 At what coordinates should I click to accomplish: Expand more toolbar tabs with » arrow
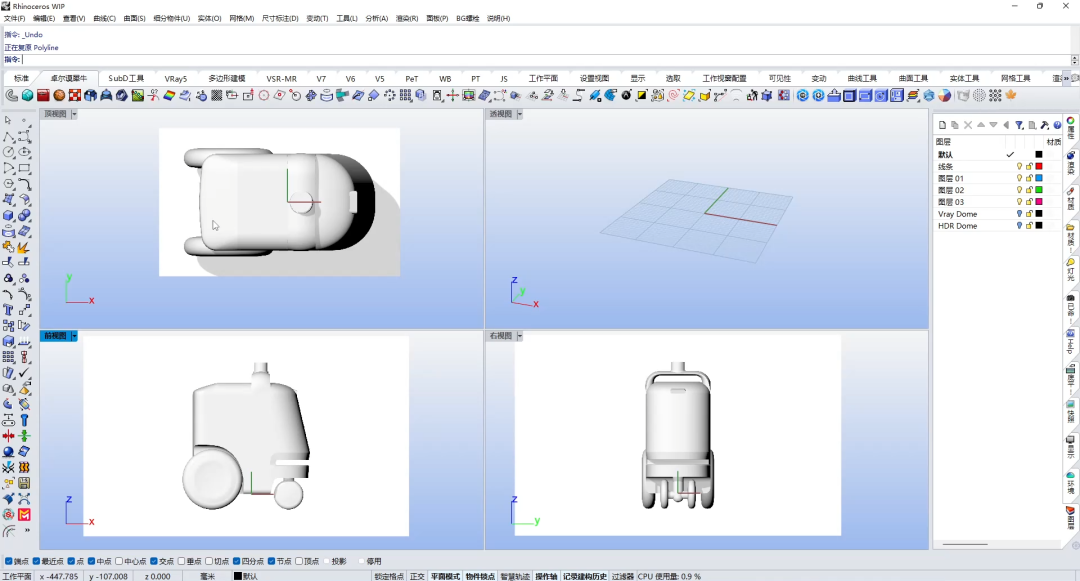[x=1066, y=78]
